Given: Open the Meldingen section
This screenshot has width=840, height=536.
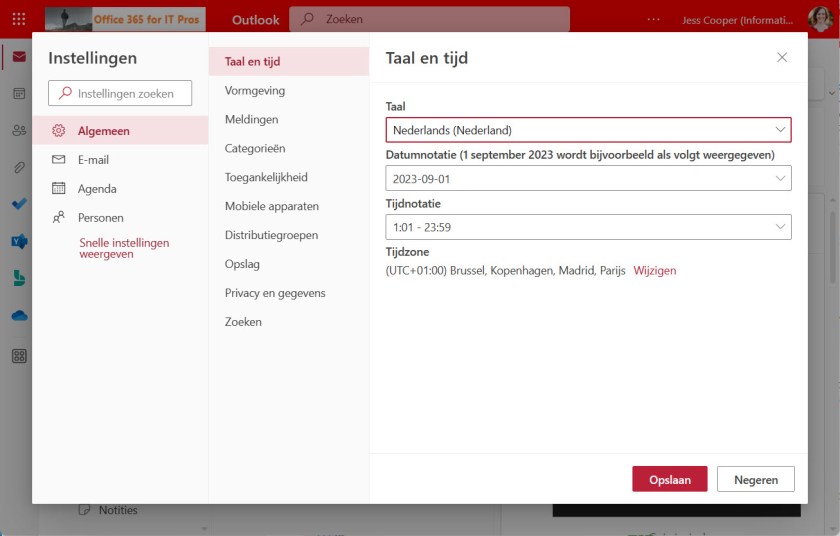Looking at the screenshot, I should point(289,119).
